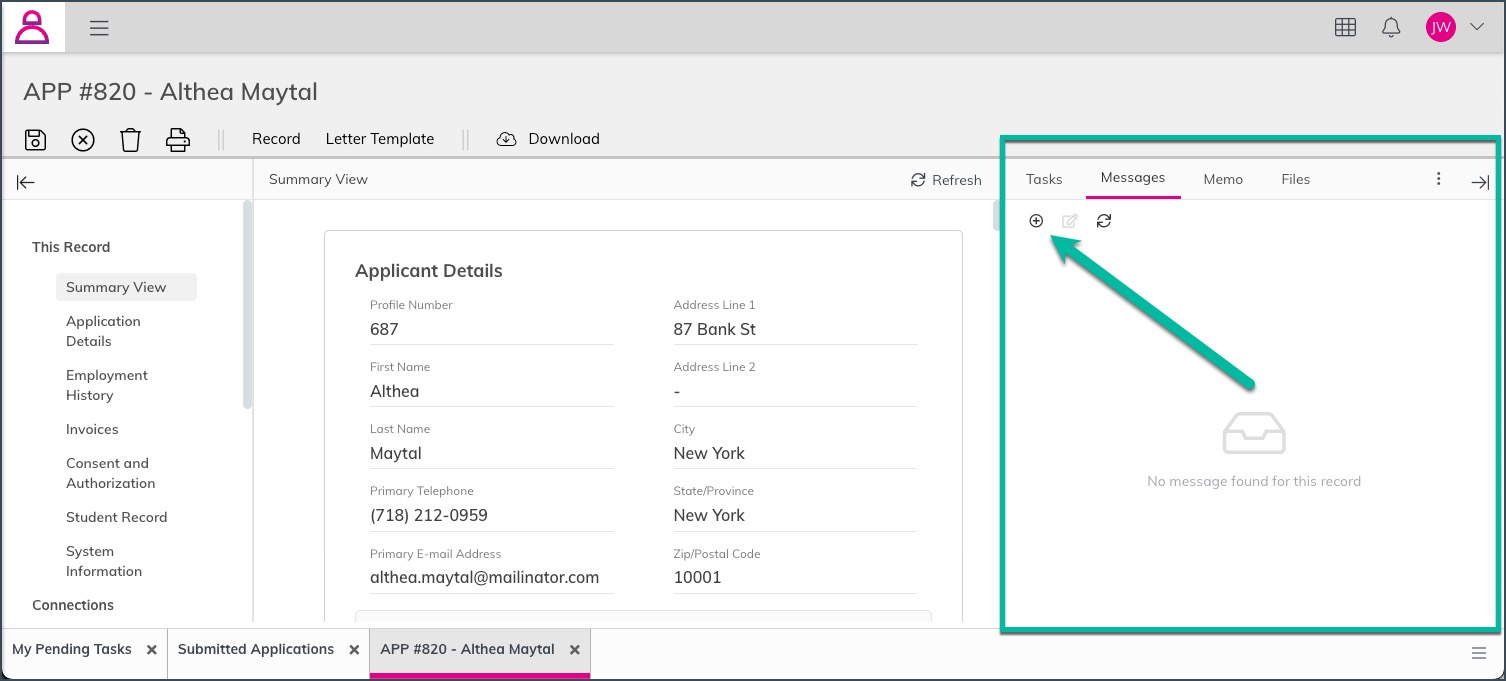Open Application Details in sidebar
Viewport: 1506px width, 681px height.
[x=103, y=331]
